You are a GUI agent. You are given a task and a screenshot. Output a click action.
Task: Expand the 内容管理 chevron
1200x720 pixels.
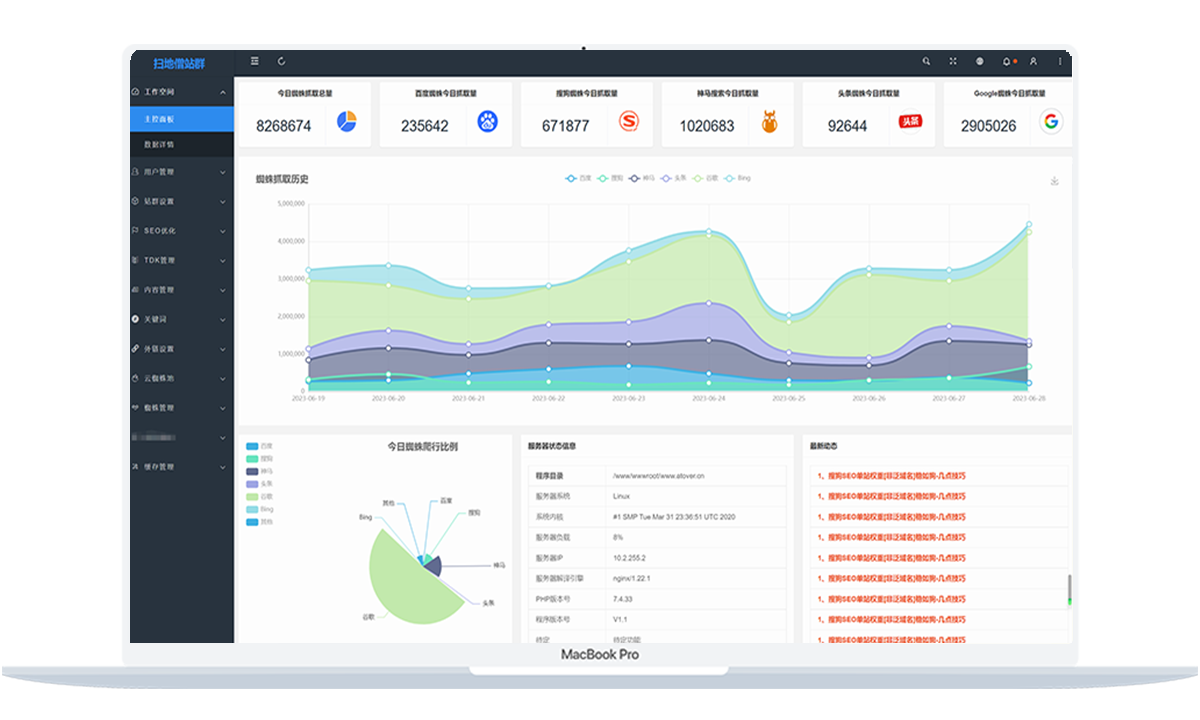(x=222, y=290)
